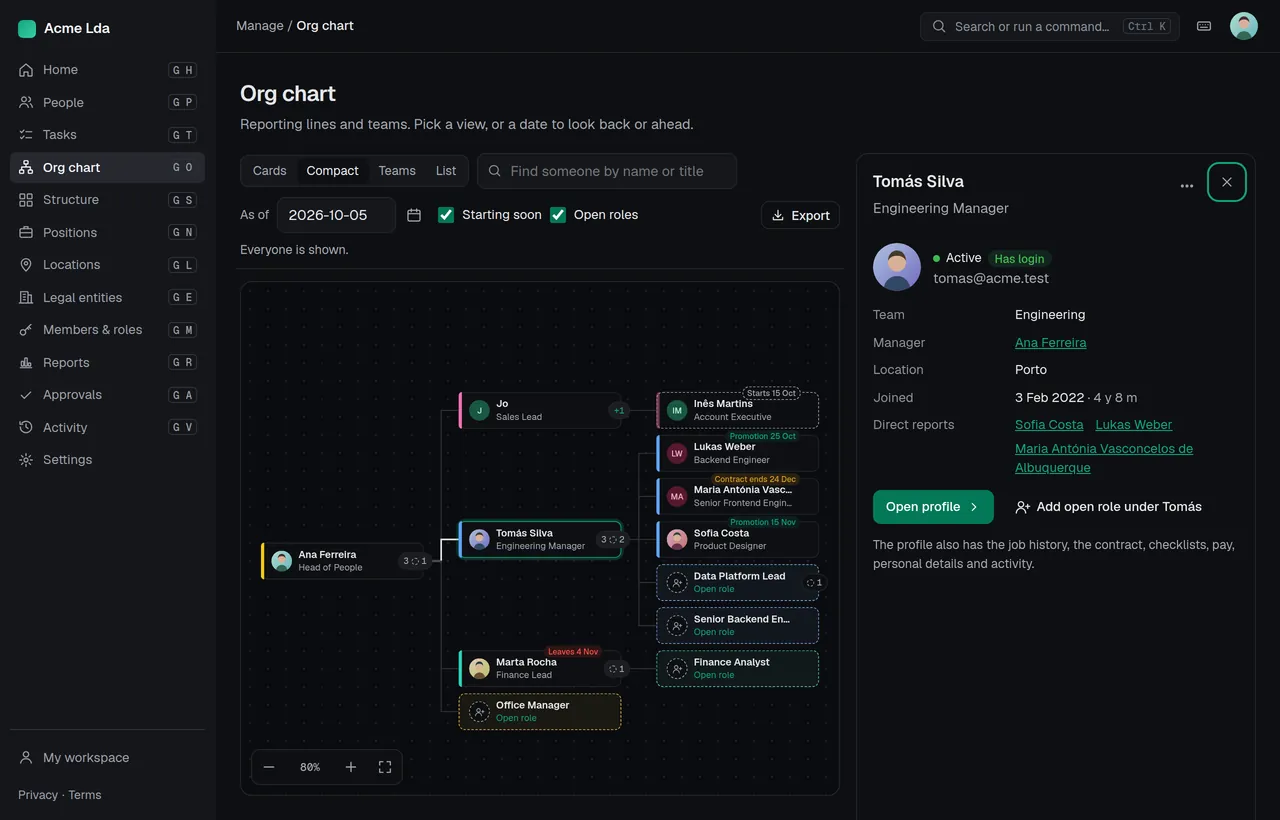Viewport: 1280px width, 820px height.
Task: Zoom out the chart with the minus icon
Action: coord(269,767)
